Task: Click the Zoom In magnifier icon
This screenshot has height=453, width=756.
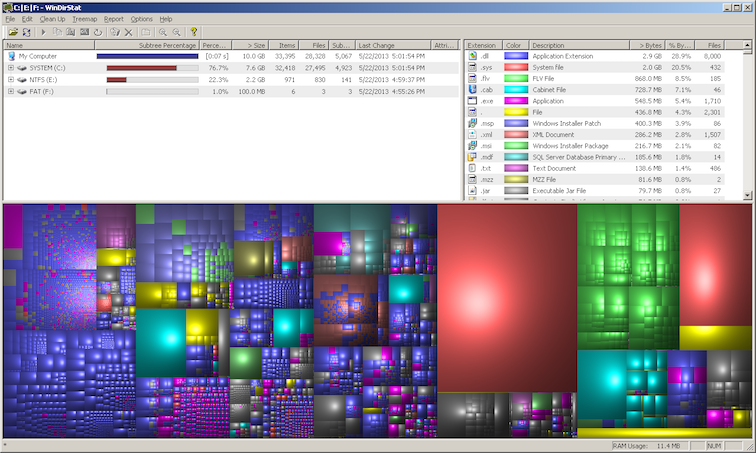Action: click(163, 32)
